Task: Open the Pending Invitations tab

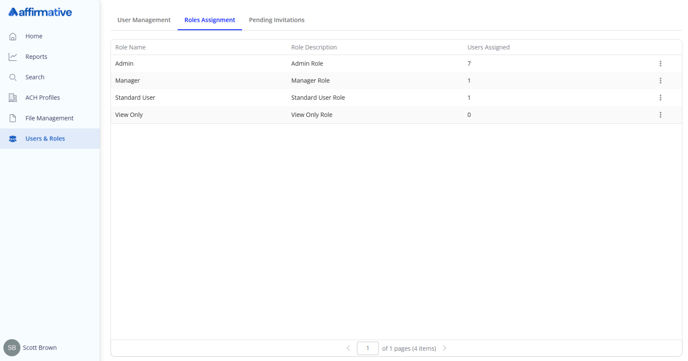Action: [x=276, y=20]
